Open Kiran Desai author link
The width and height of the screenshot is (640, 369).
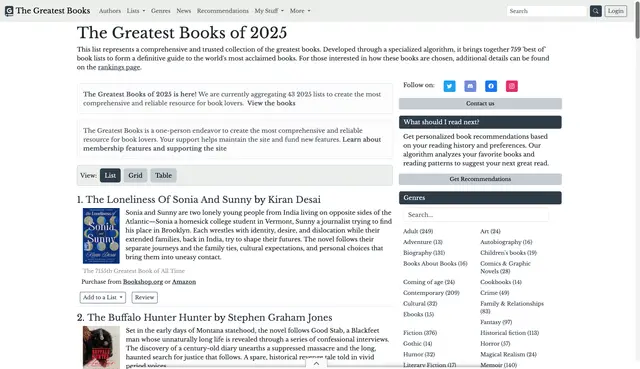point(294,200)
